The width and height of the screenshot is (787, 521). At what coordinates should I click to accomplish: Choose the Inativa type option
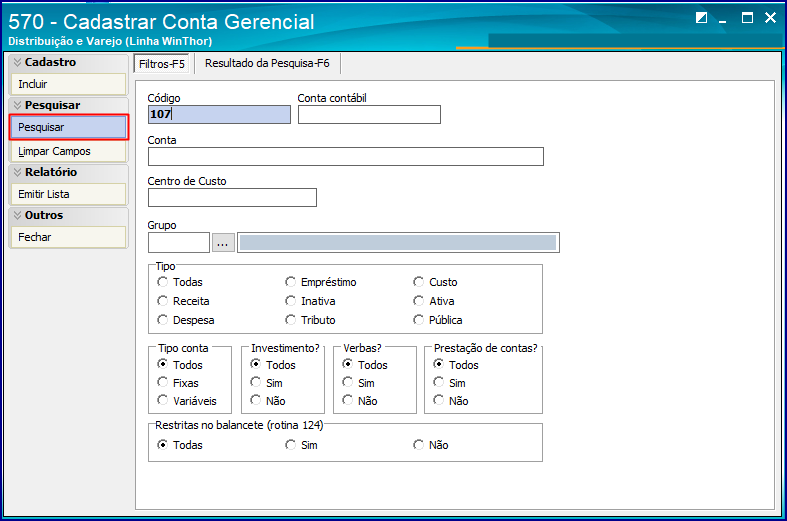[x=310, y=301]
